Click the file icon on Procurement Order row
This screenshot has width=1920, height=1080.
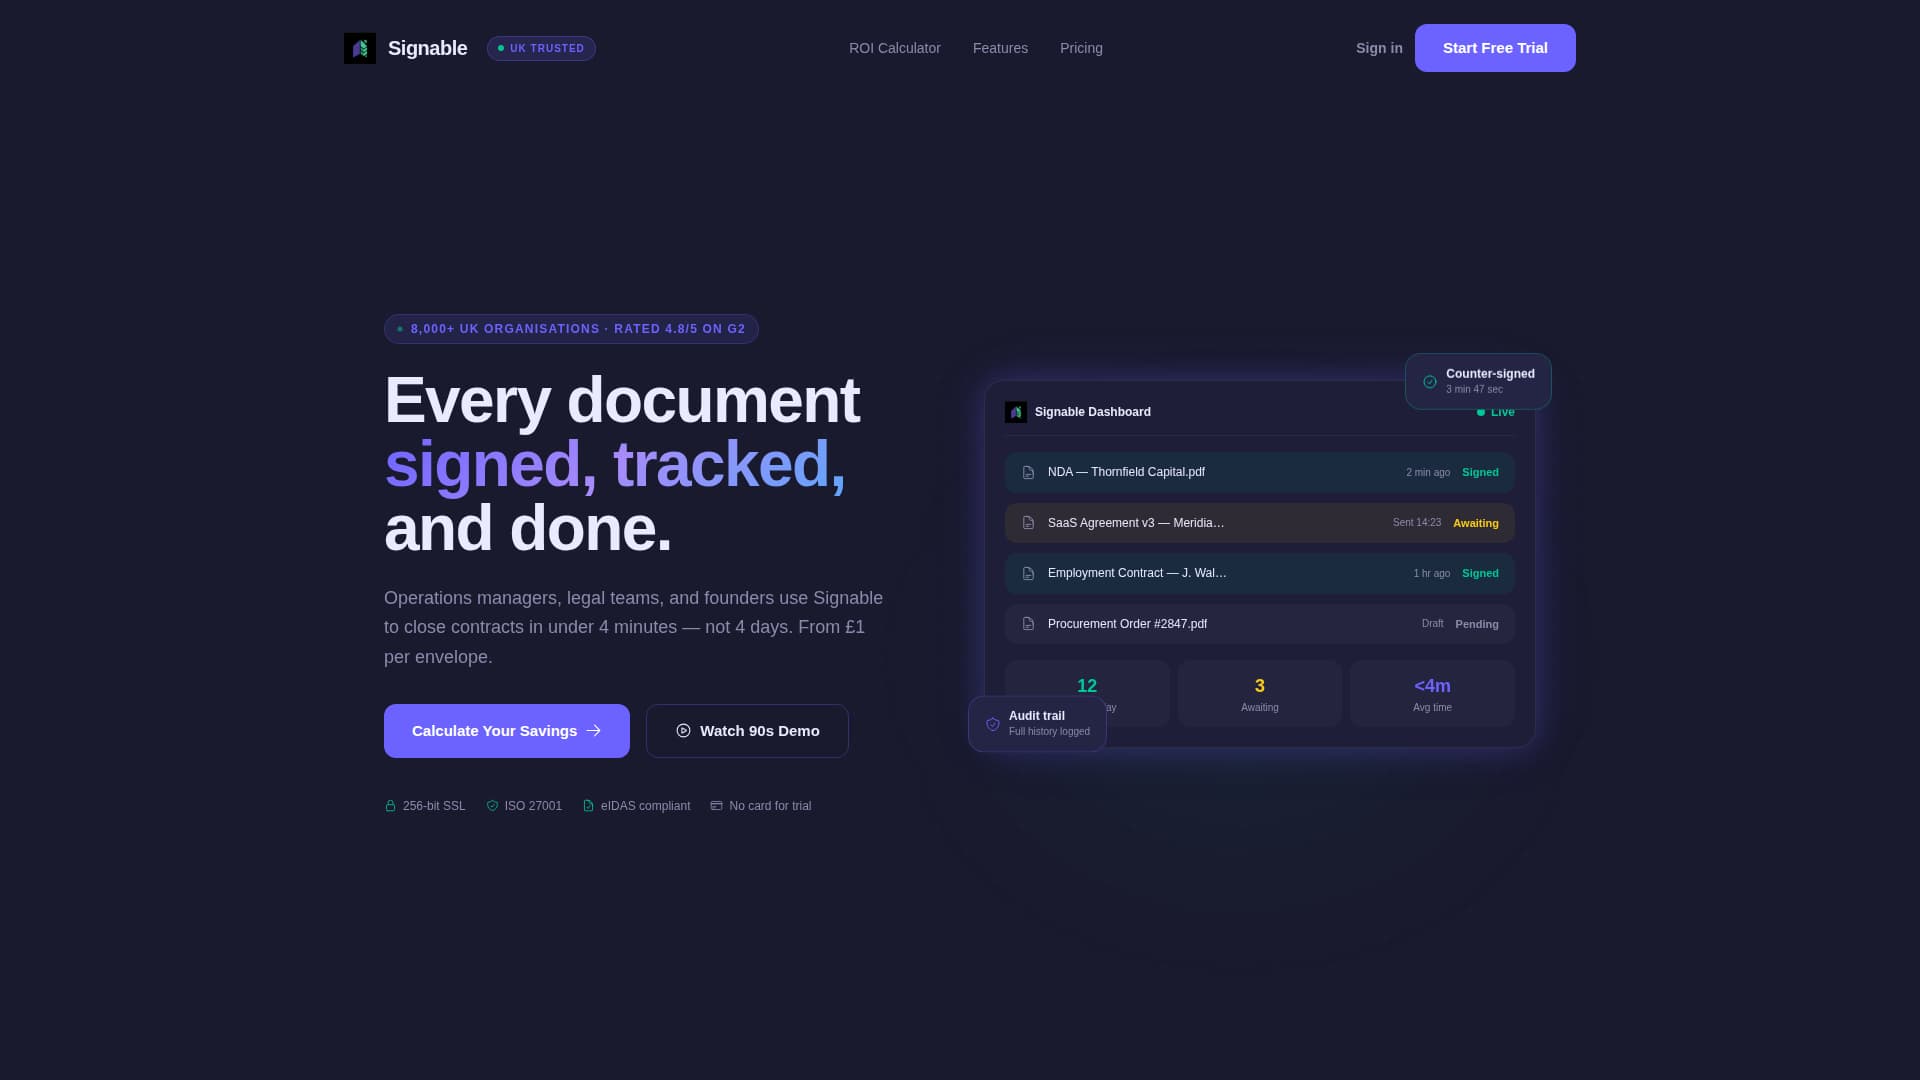pos(1028,624)
